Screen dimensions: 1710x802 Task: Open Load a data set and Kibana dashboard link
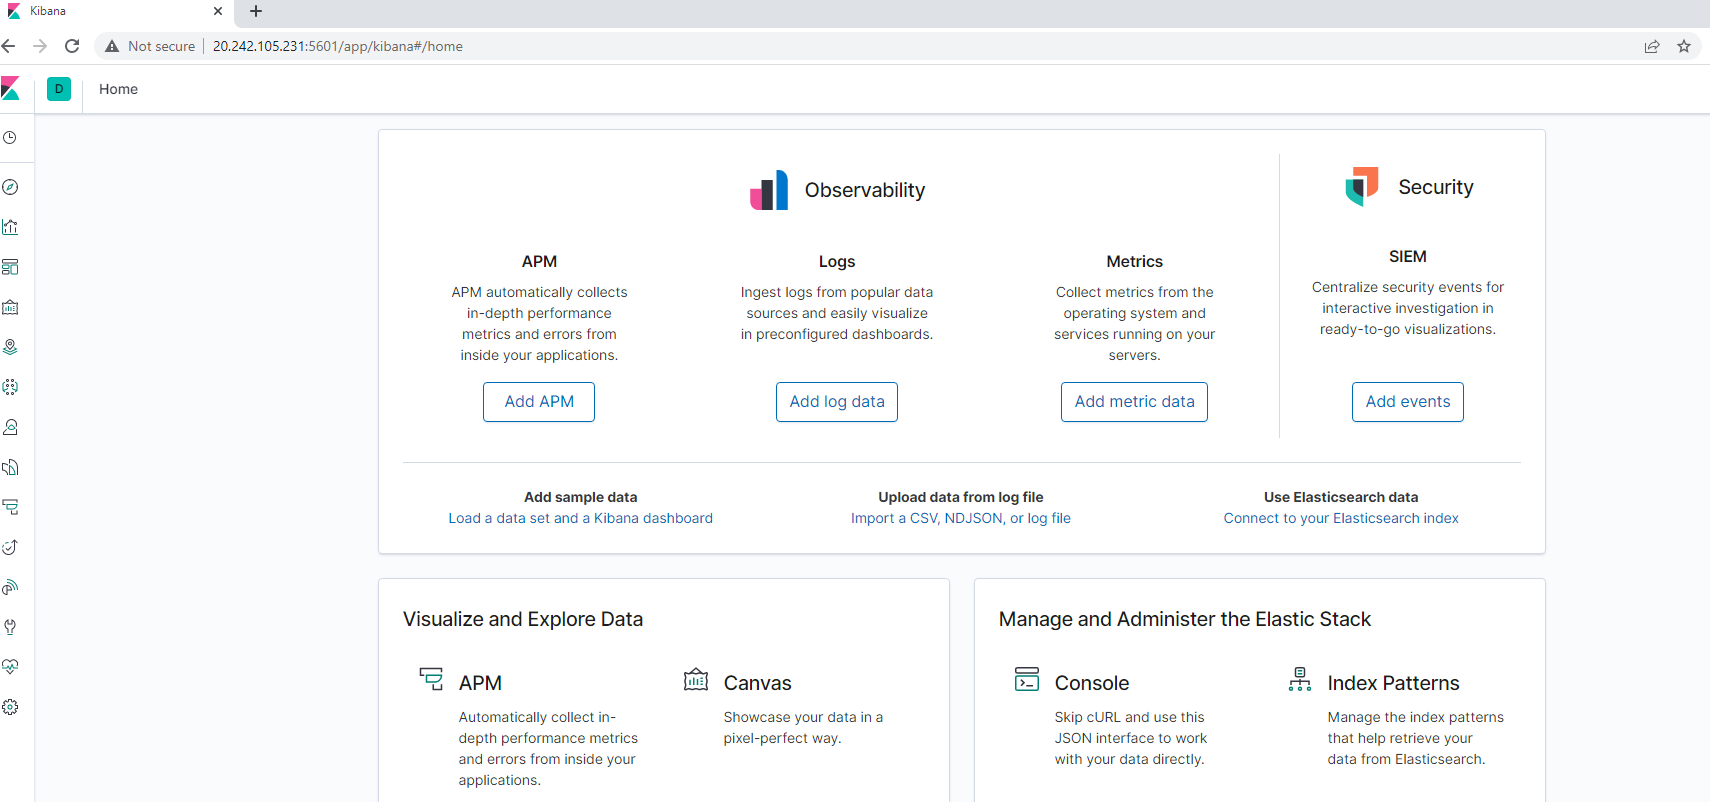click(581, 518)
